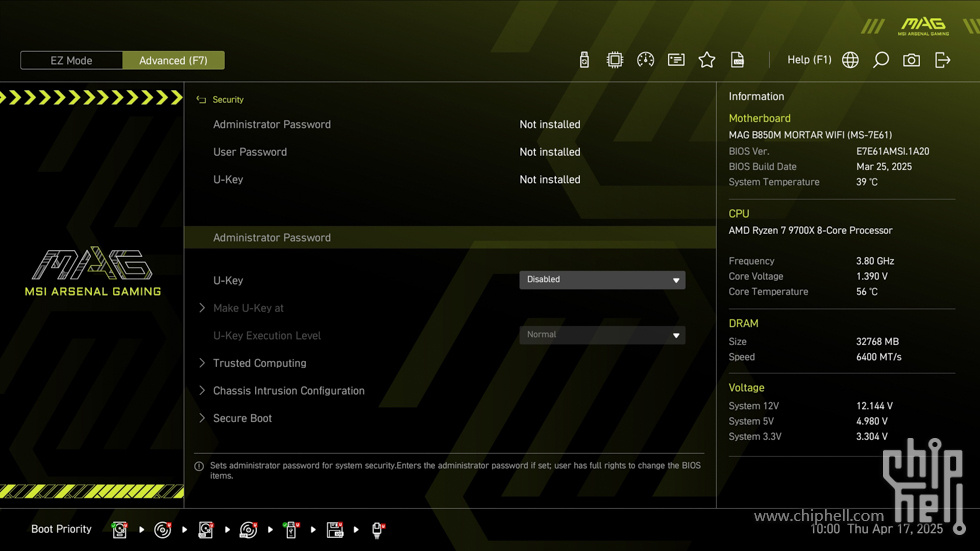This screenshot has height=551, width=980.
Task: Click the date Thu Apr 17, 2025
Action: [x=894, y=529]
